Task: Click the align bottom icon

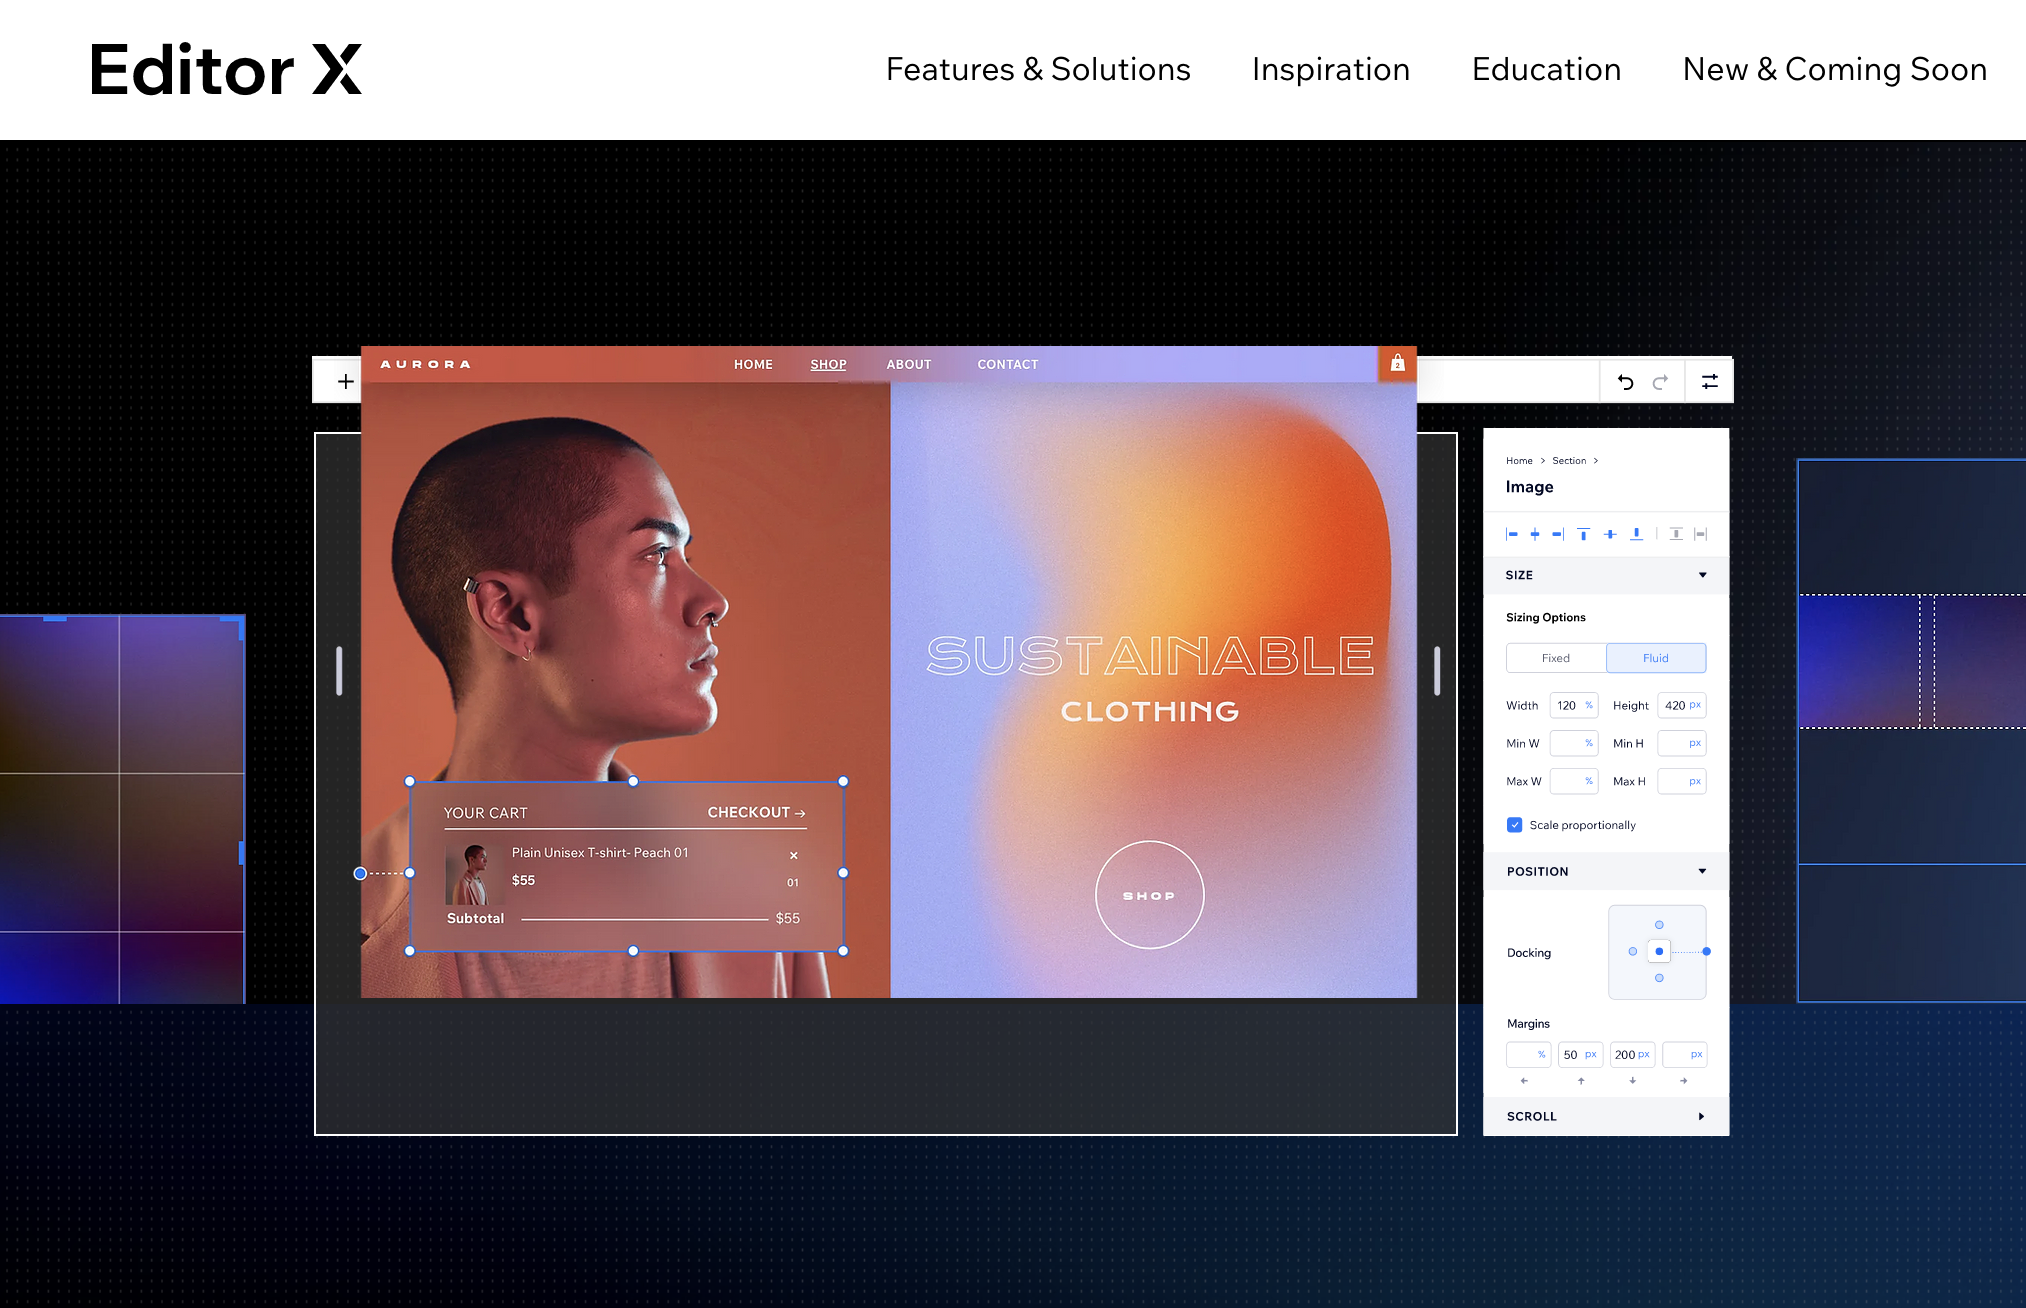Action: click(1636, 534)
